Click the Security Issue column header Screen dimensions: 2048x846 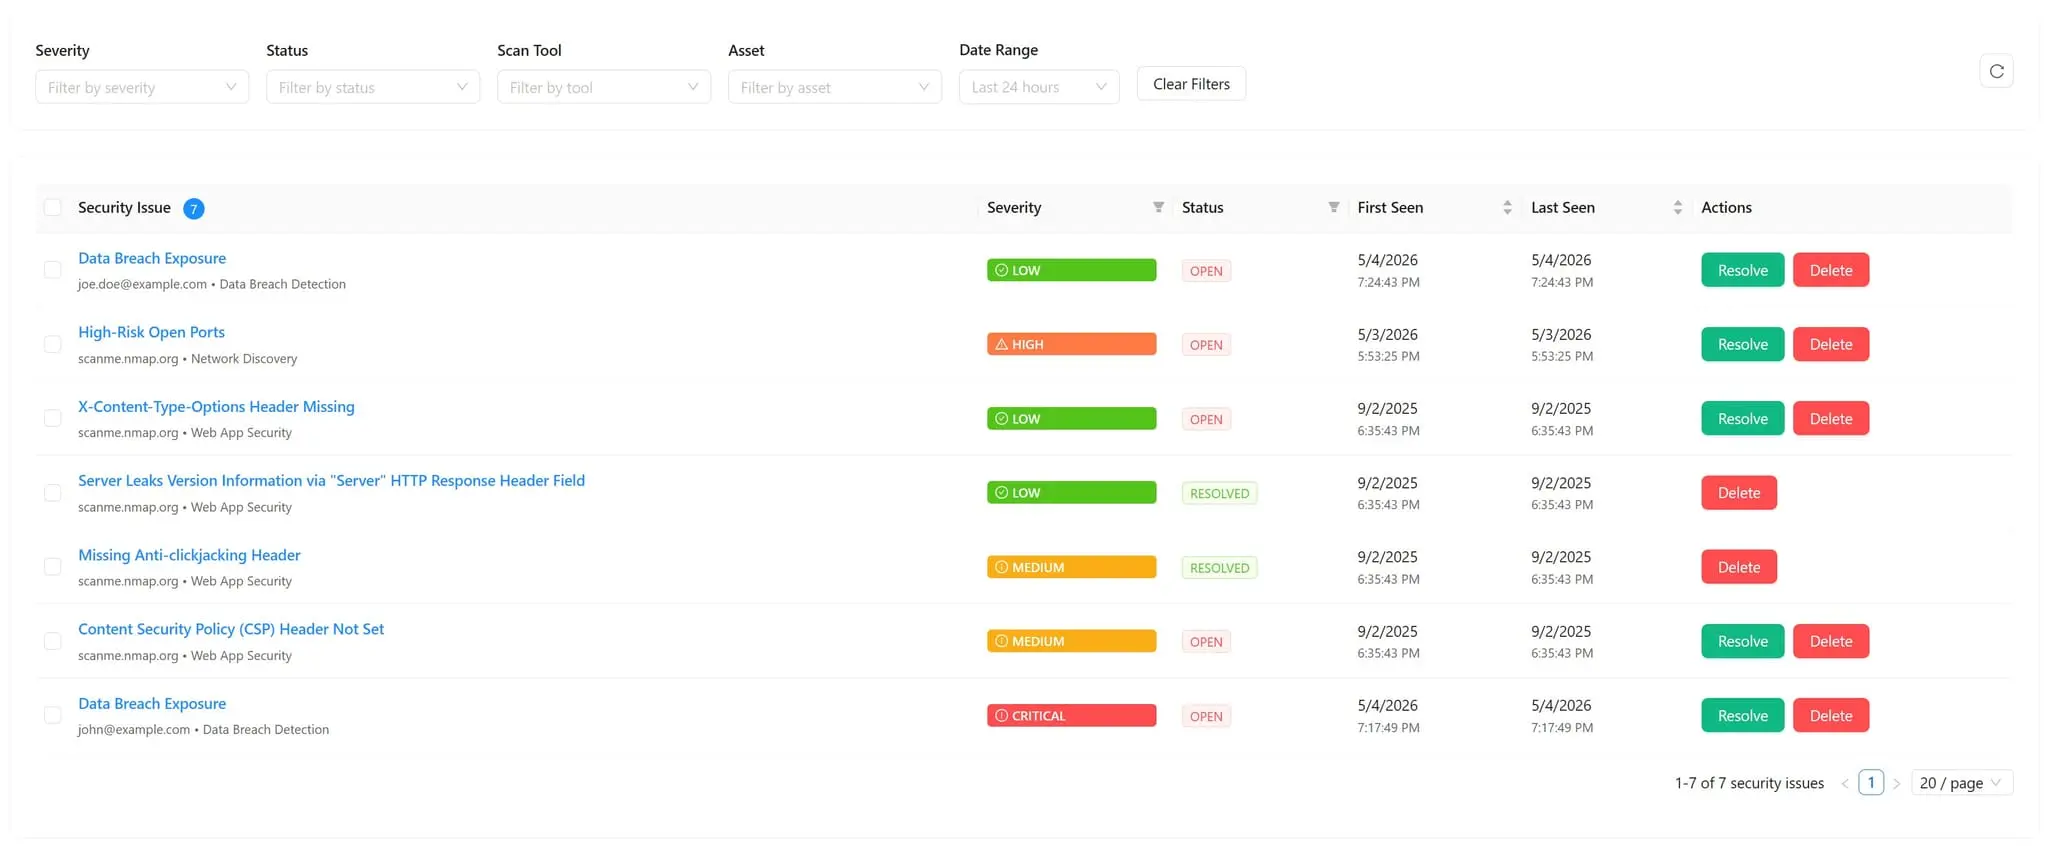click(124, 207)
